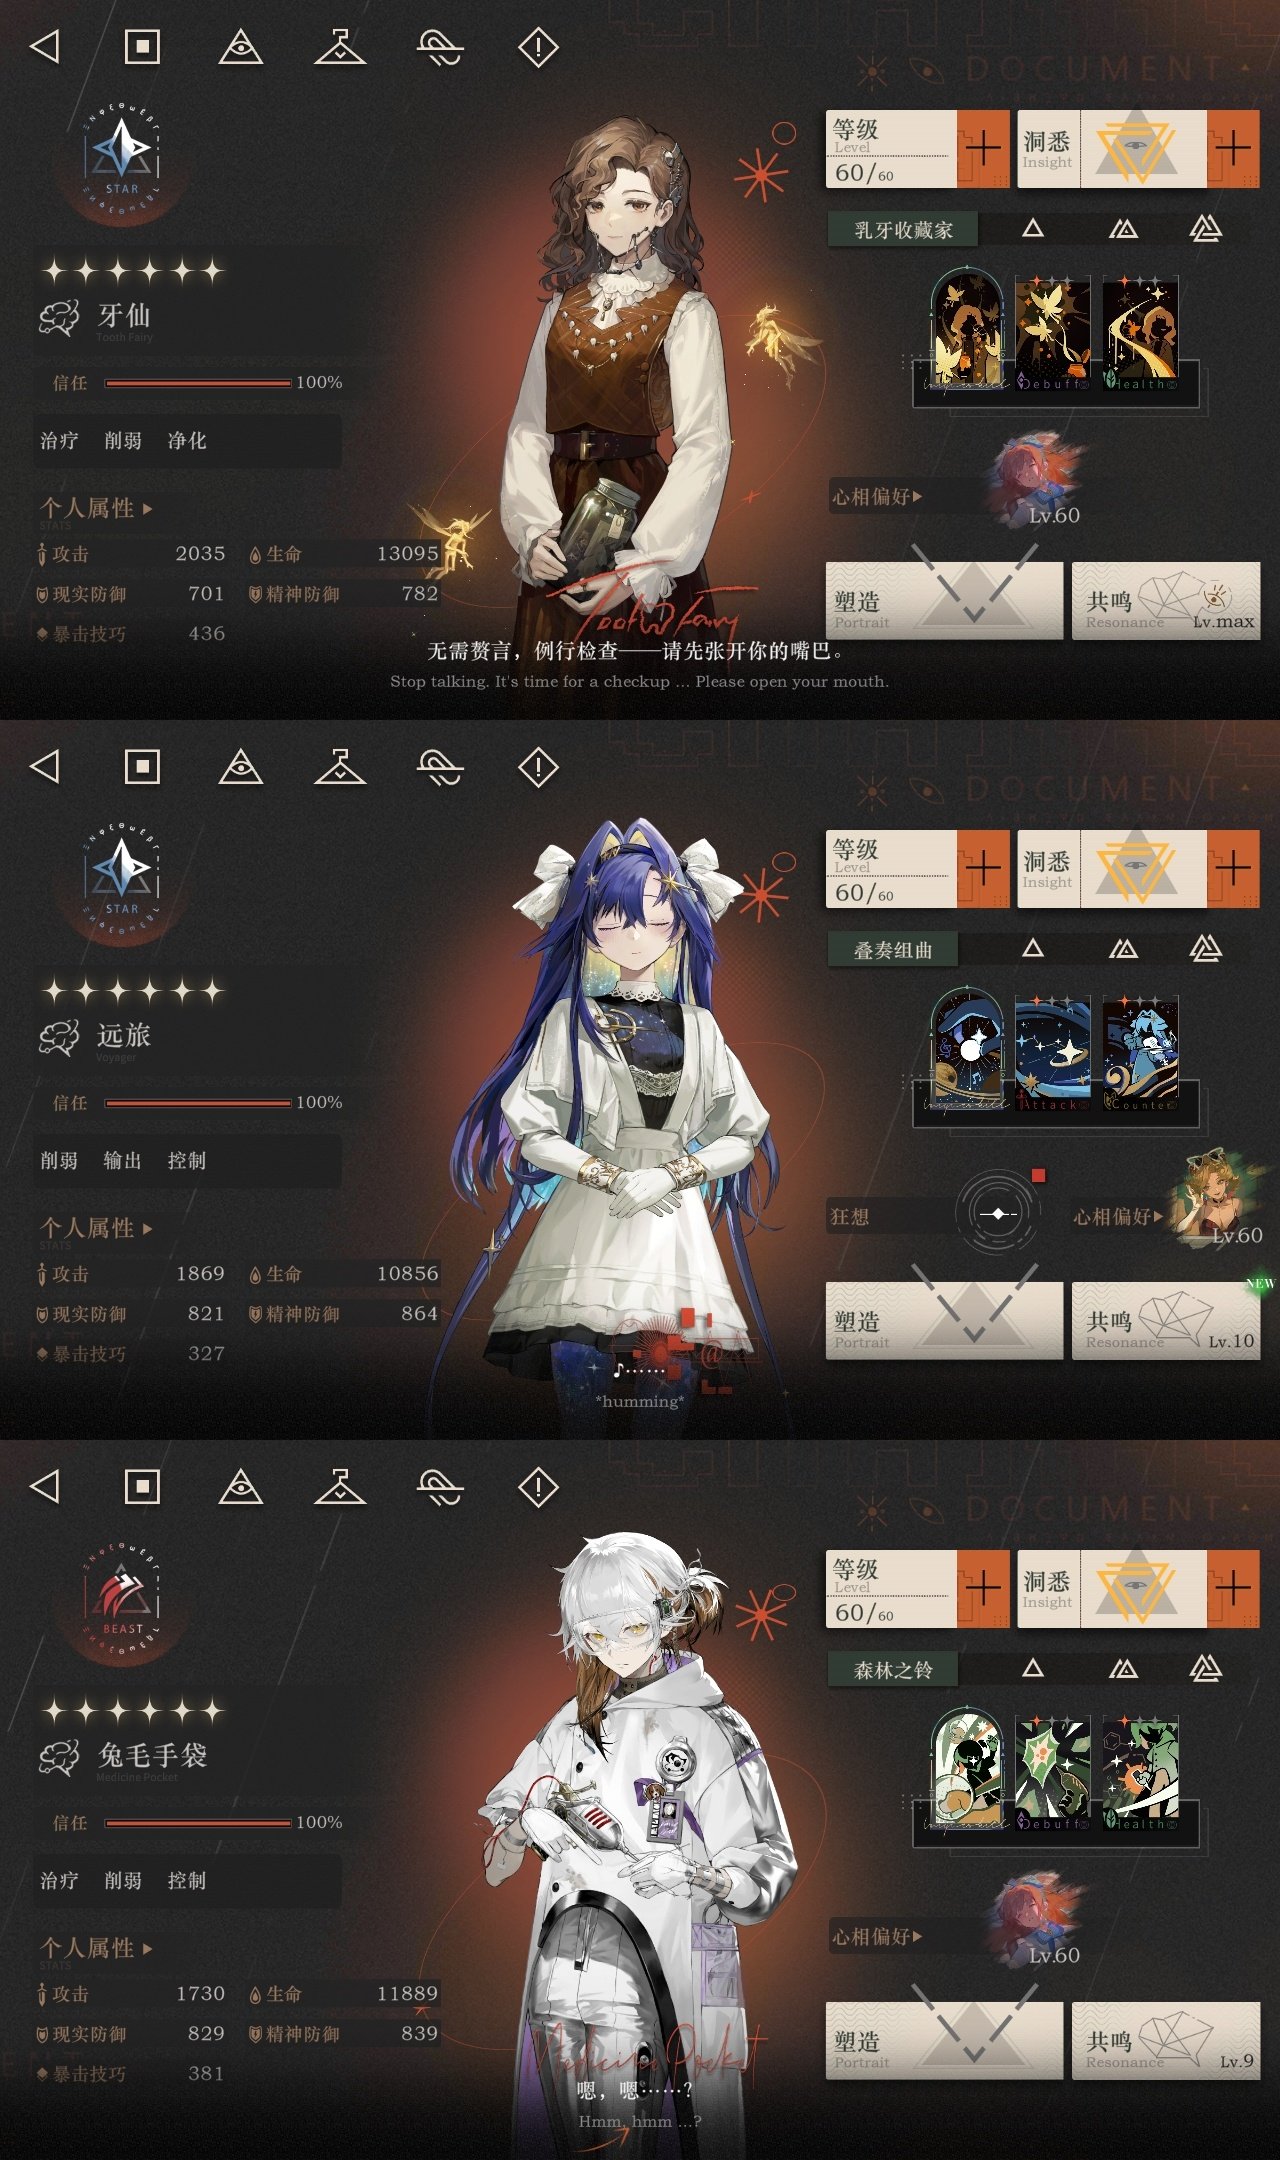Tap eye-triangle icon on Medicine Pocket screen

coord(241,1487)
